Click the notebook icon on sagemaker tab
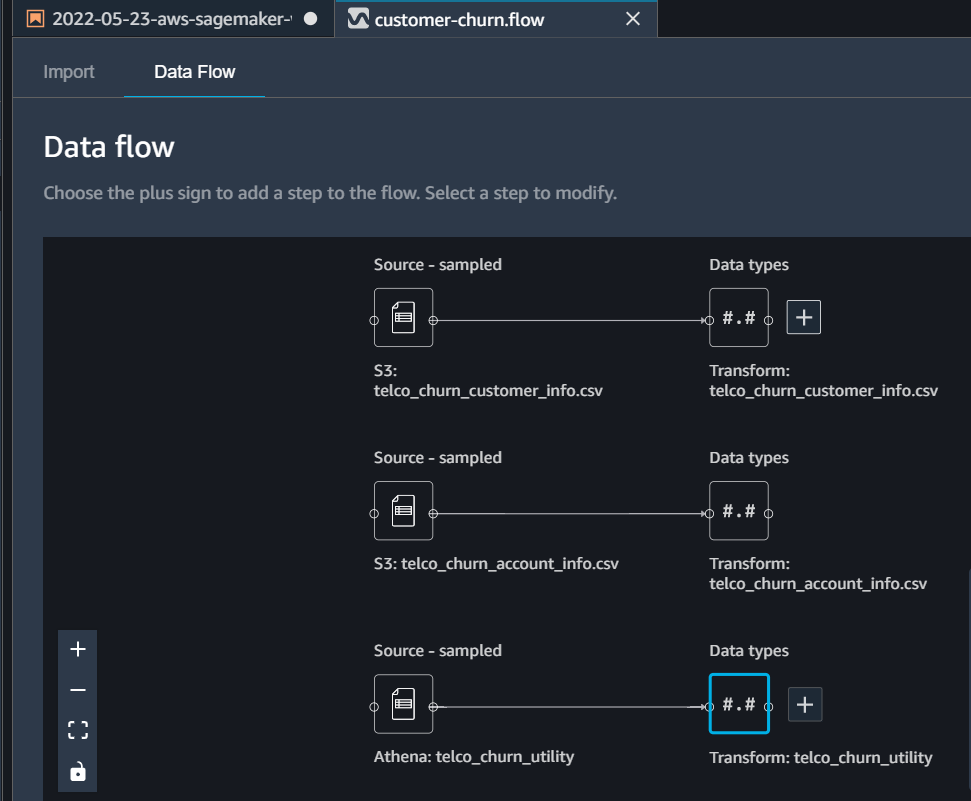 [x=35, y=19]
